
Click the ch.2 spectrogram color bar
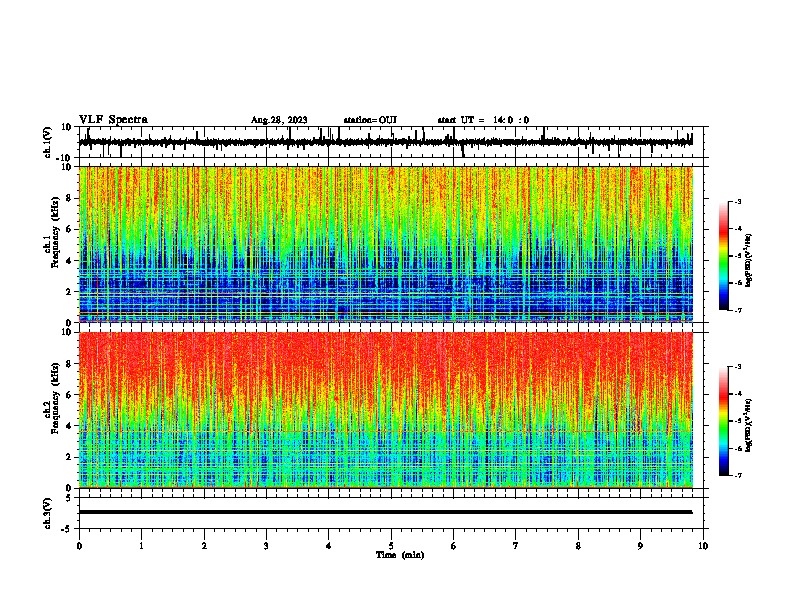coord(724,421)
